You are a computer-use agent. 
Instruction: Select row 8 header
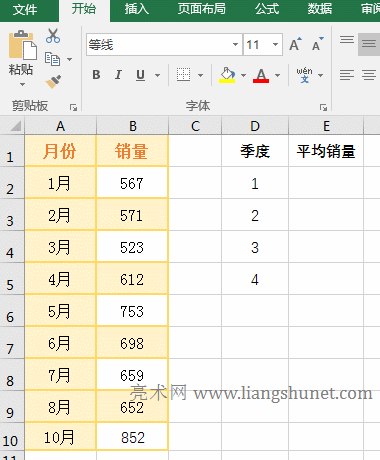12,375
